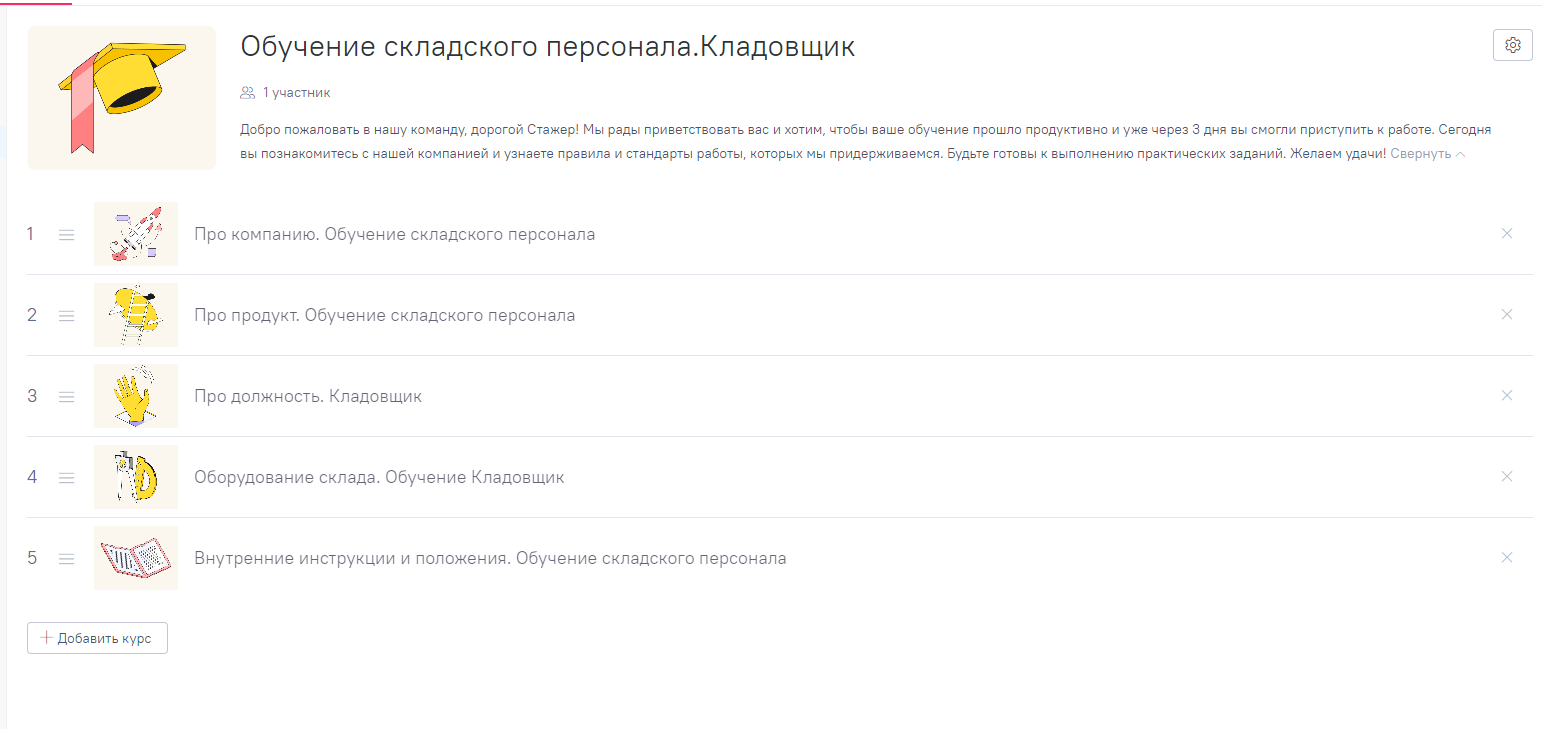
Task: Grab the drag handle for Внутренние инструкции course
Action: point(67,559)
